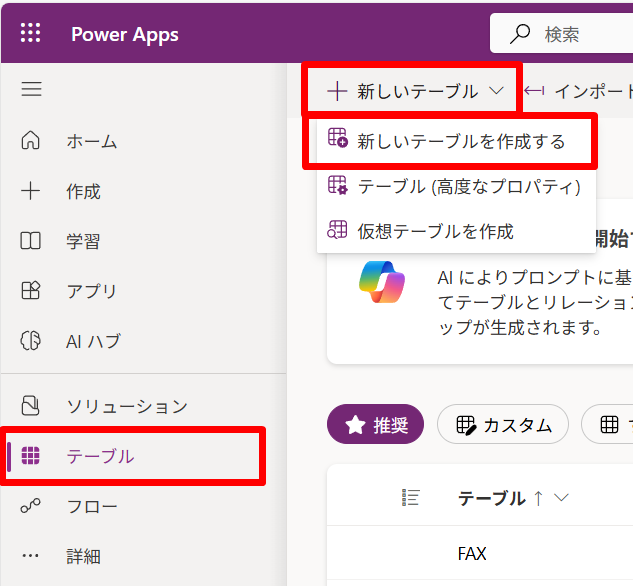633x586 pixels.
Task: Click the virtual table icon in the menu
Action: [337, 230]
